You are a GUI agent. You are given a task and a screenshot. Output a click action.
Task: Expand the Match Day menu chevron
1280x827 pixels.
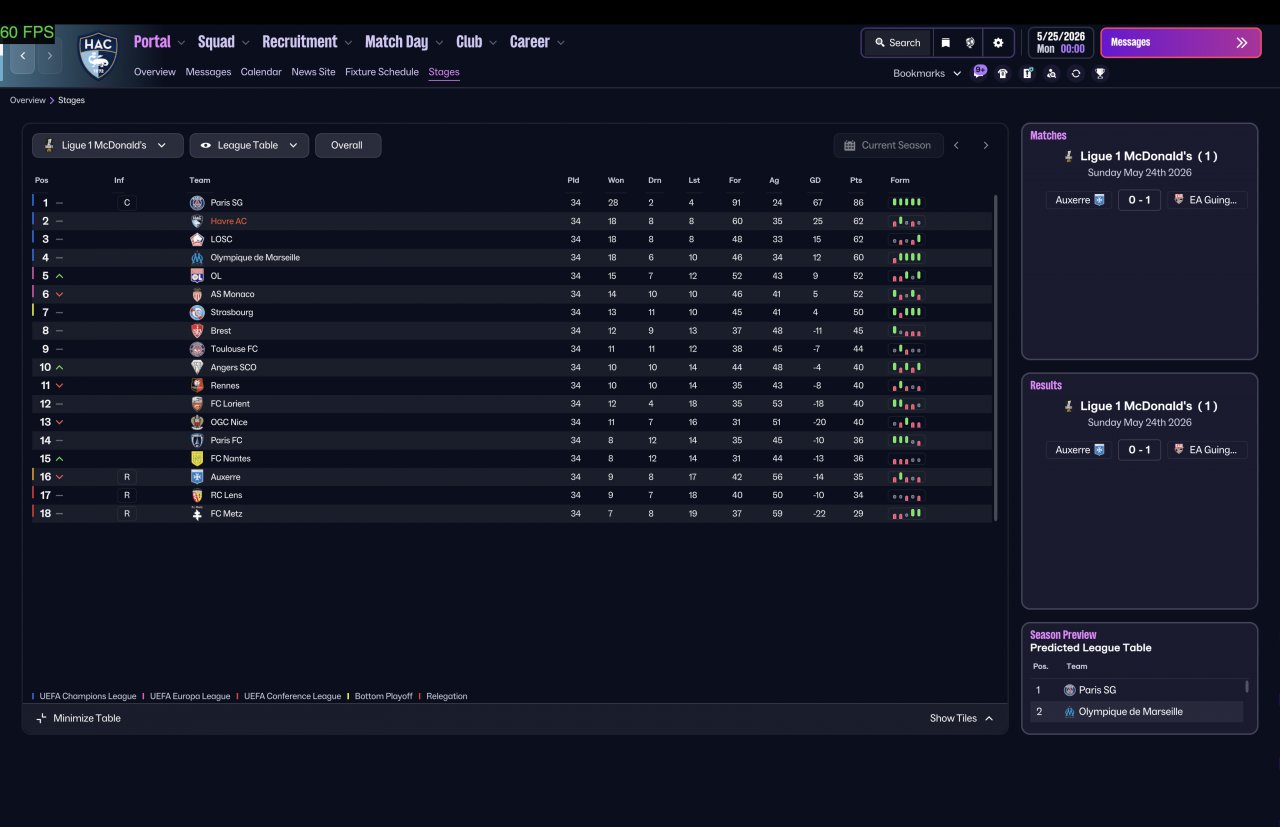point(439,43)
